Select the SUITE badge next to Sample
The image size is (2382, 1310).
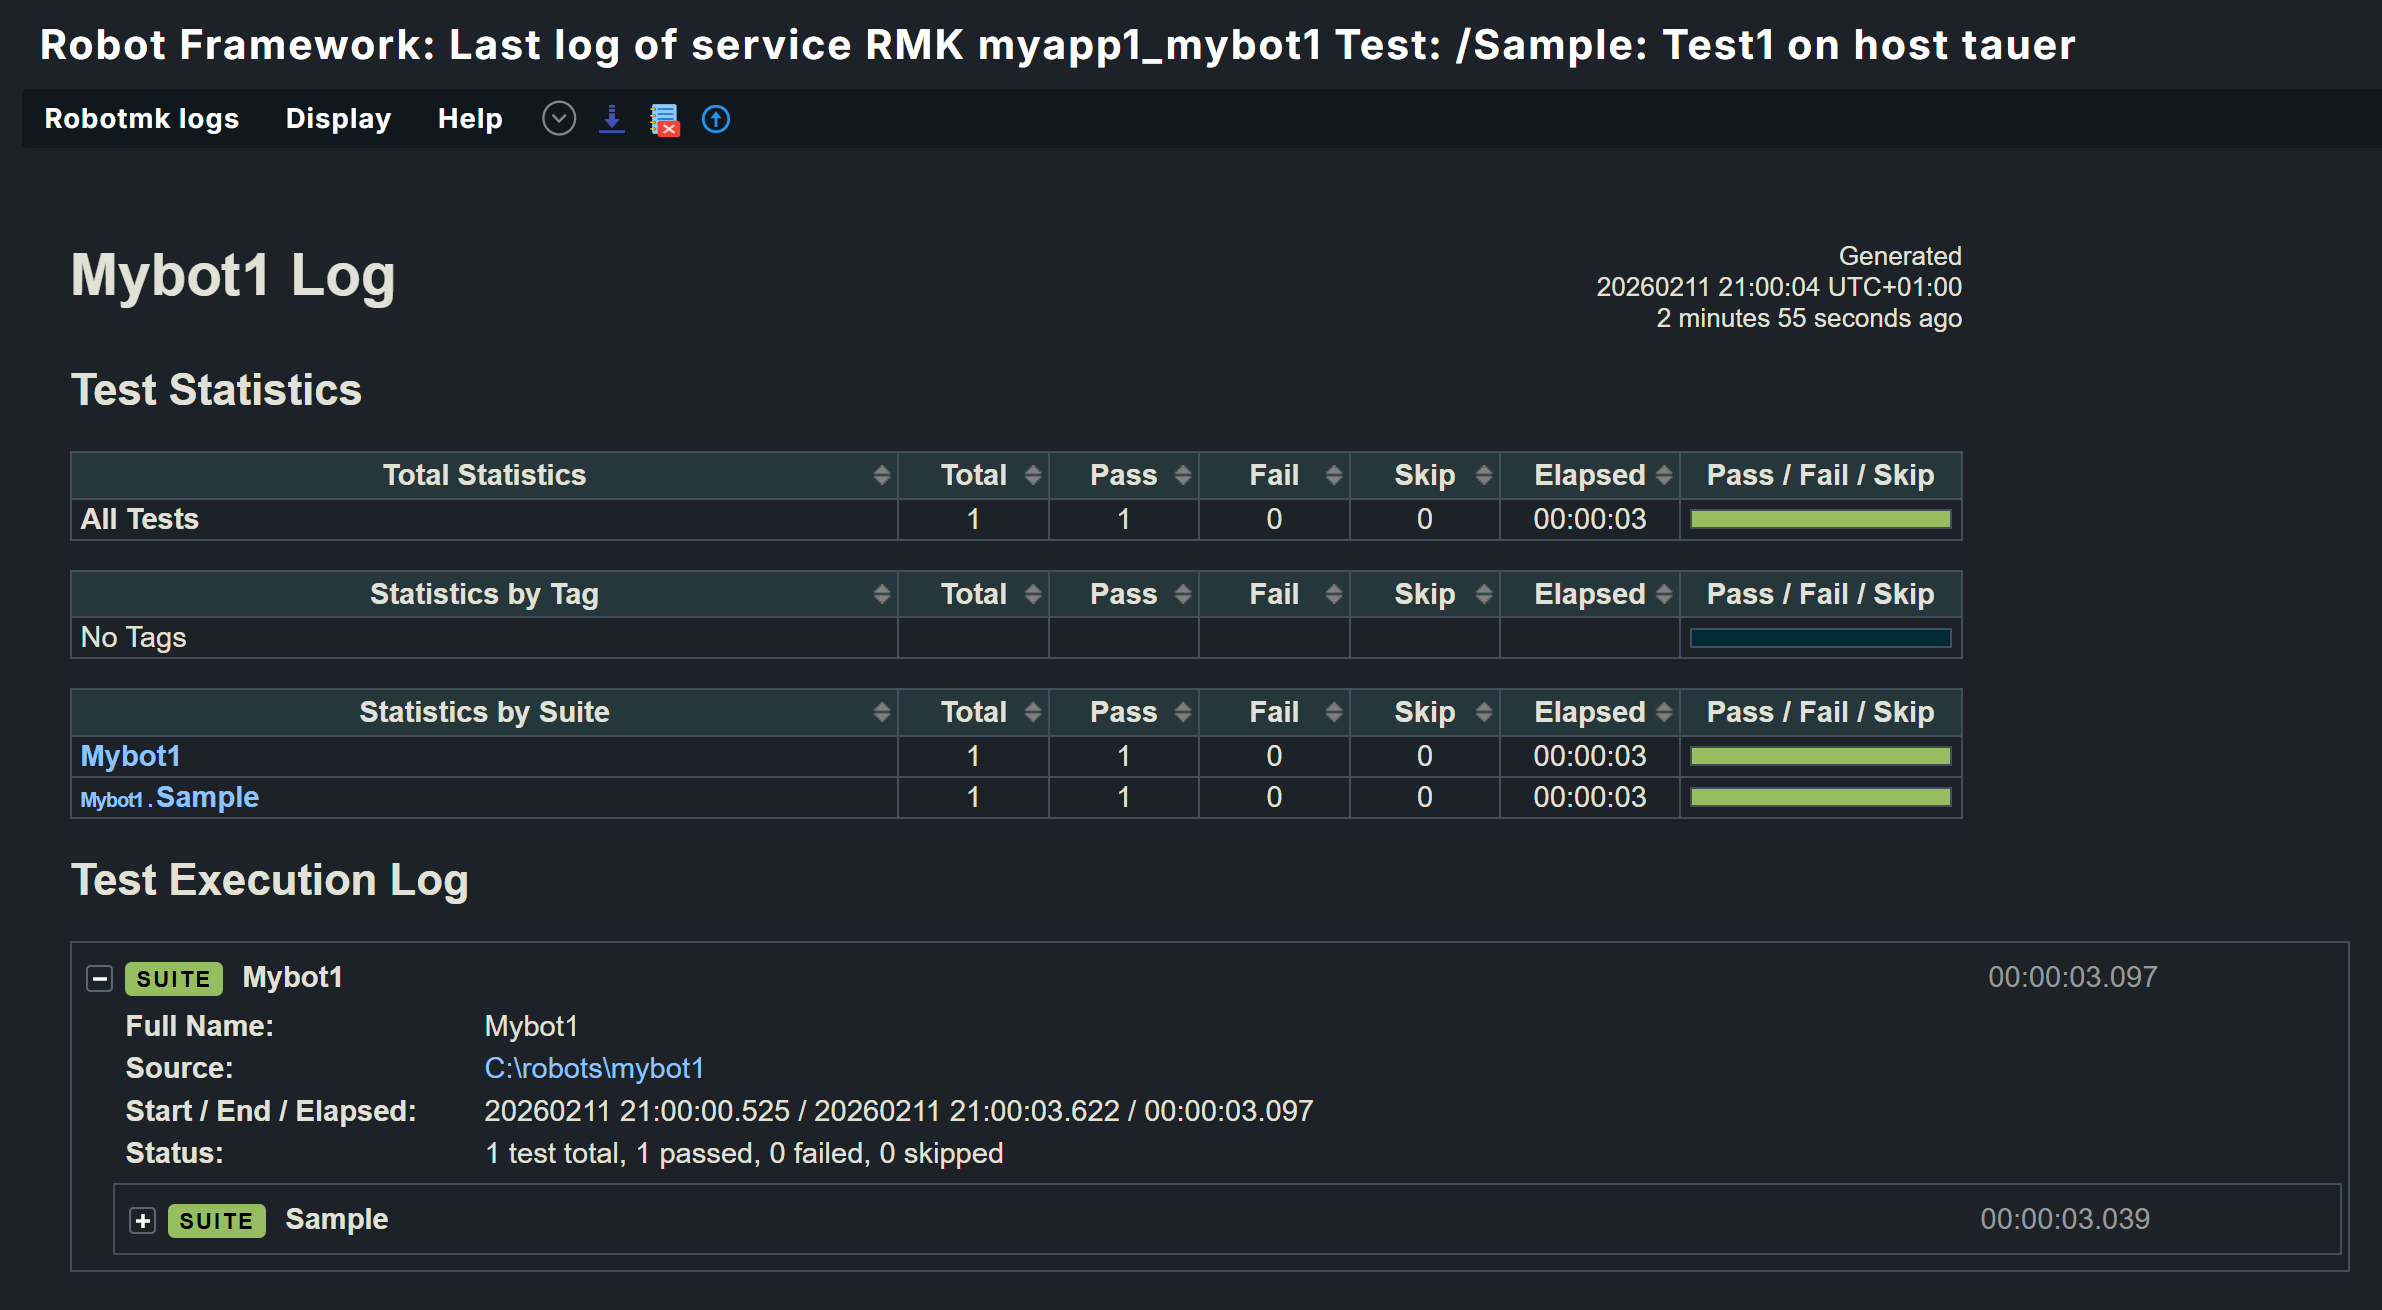pyautogui.click(x=216, y=1220)
